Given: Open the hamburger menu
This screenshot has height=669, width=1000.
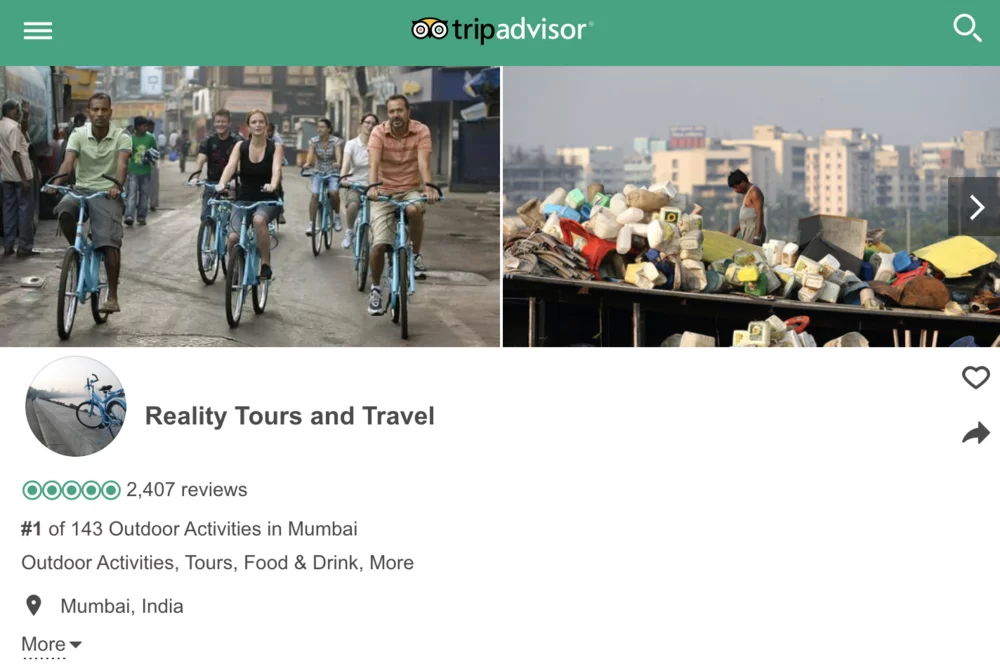Looking at the screenshot, I should 38,31.
